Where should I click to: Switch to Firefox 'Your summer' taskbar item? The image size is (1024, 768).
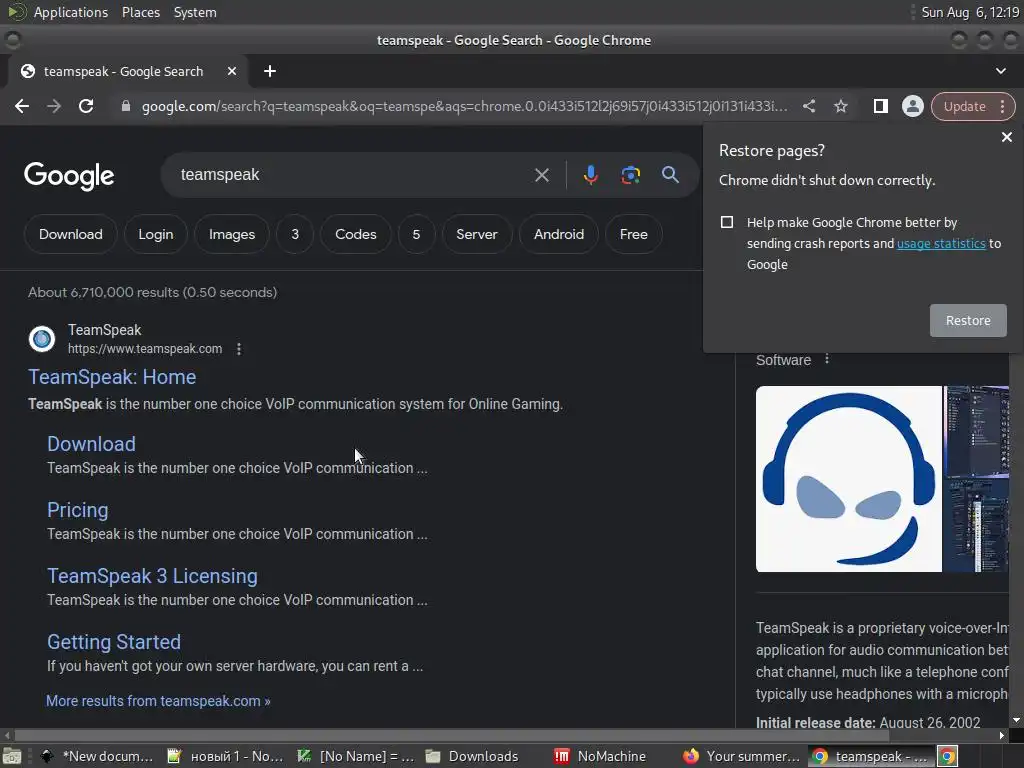coord(741,756)
